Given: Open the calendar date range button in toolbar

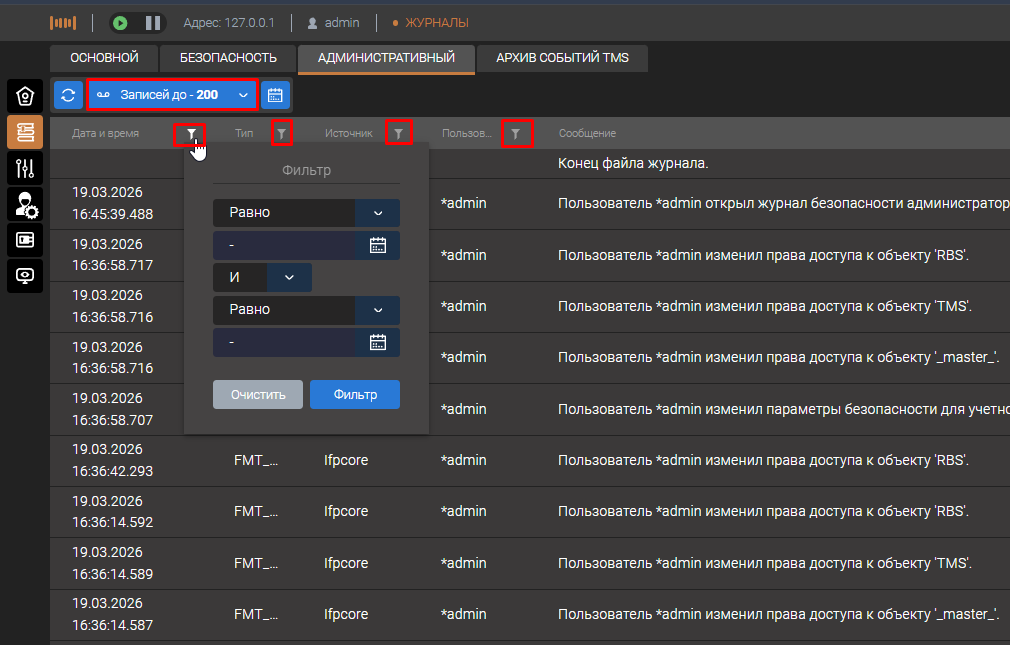Looking at the screenshot, I should pos(275,95).
